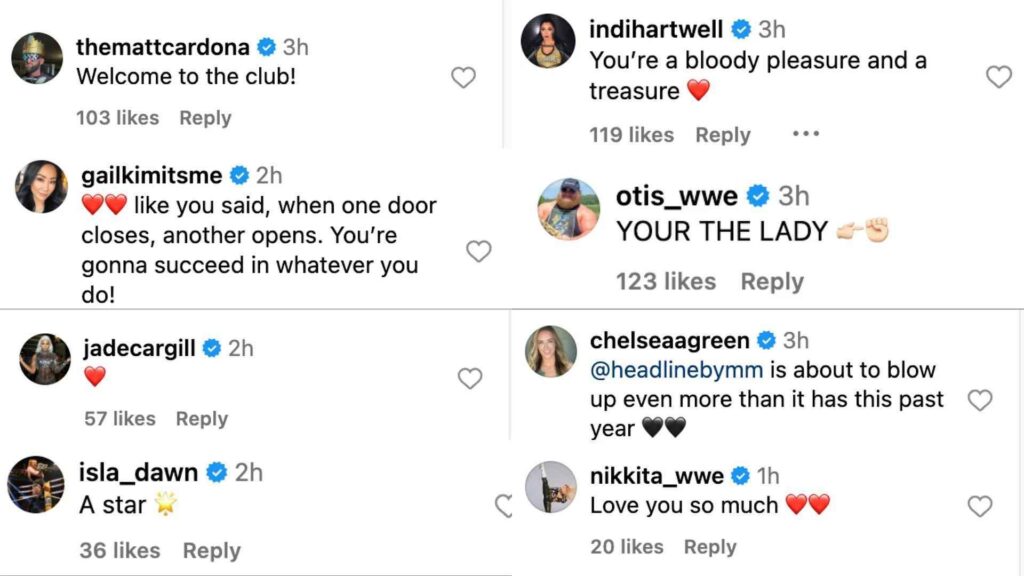This screenshot has width=1024, height=576.
Task: Open otis_wwe's profile picture
Action: [568, 209]
